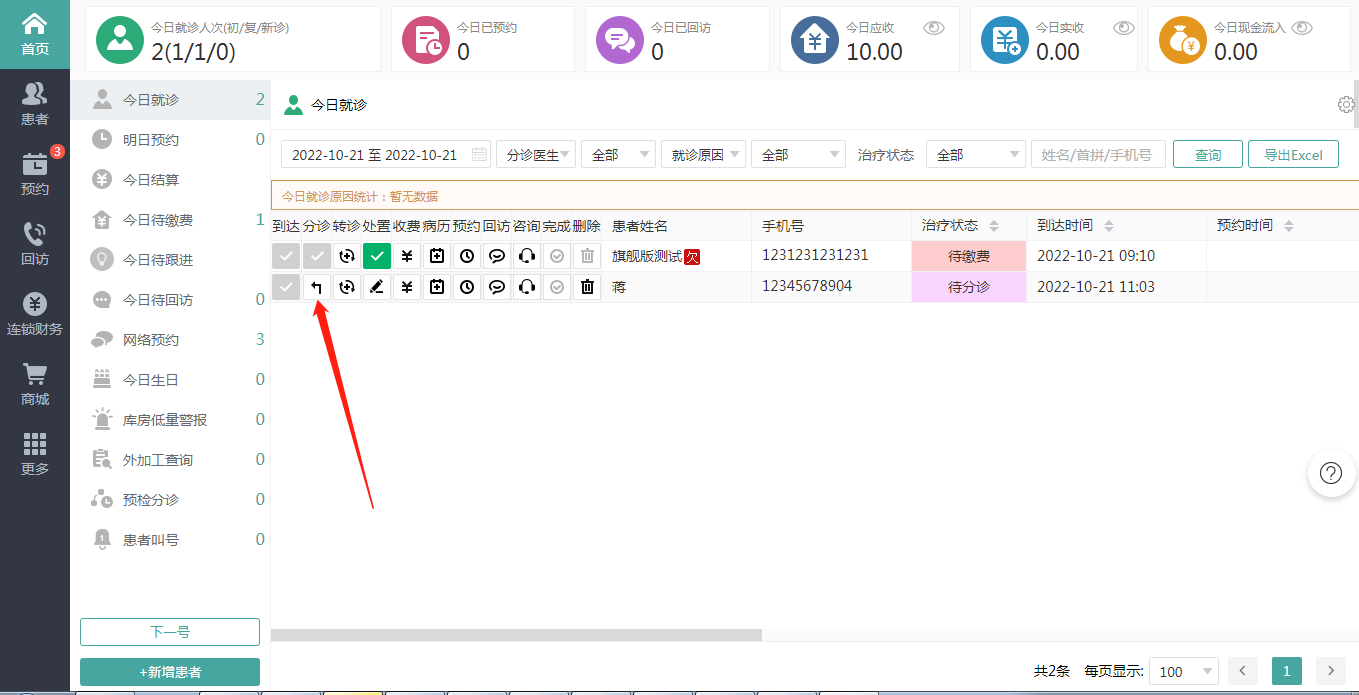Image resolution: width=1359 pixels, height=695 pixels.
Task: Click the 分诊 return arrow for patient 蒋
Action: click(317, 287)
